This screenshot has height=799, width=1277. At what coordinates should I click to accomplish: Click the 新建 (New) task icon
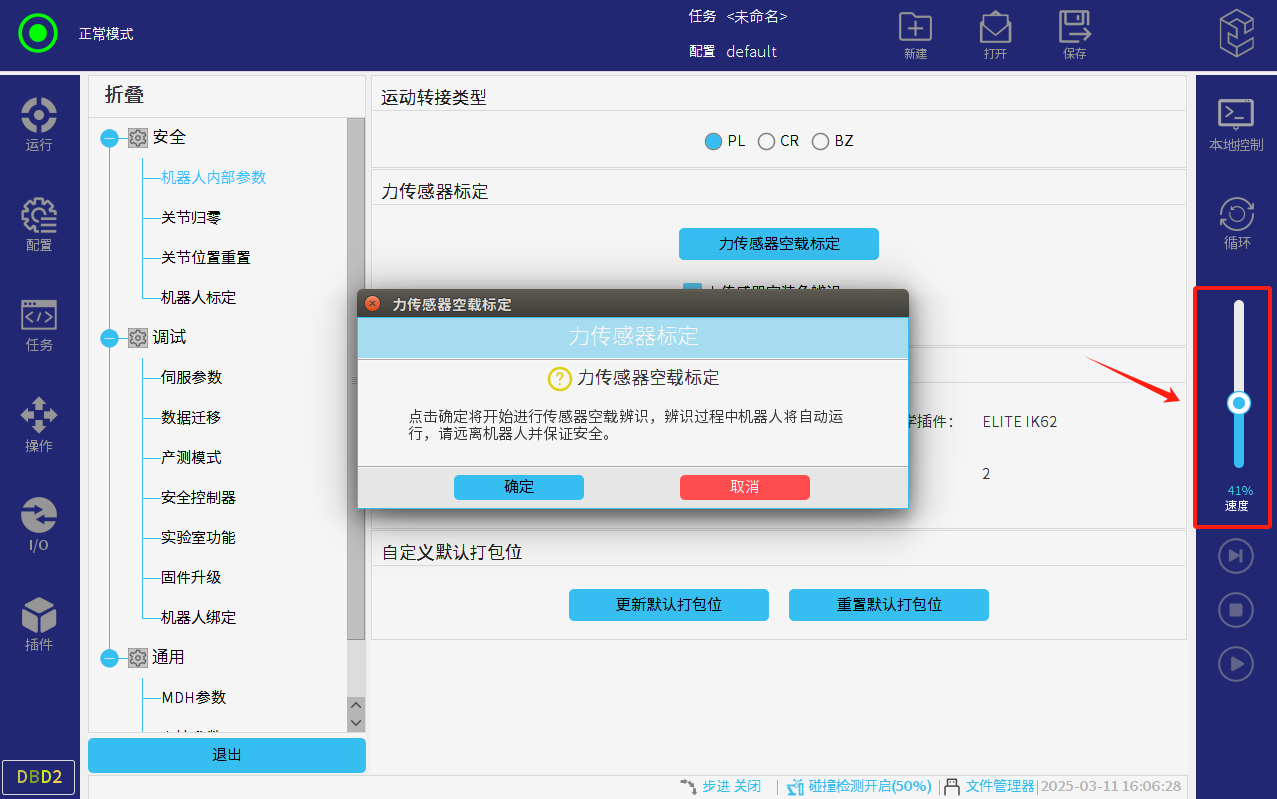914,28
